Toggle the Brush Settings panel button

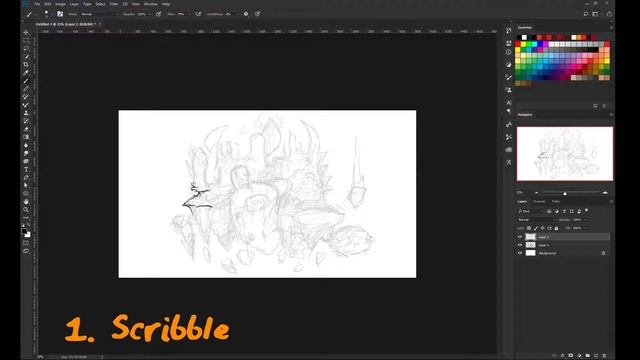click(60, 14)
